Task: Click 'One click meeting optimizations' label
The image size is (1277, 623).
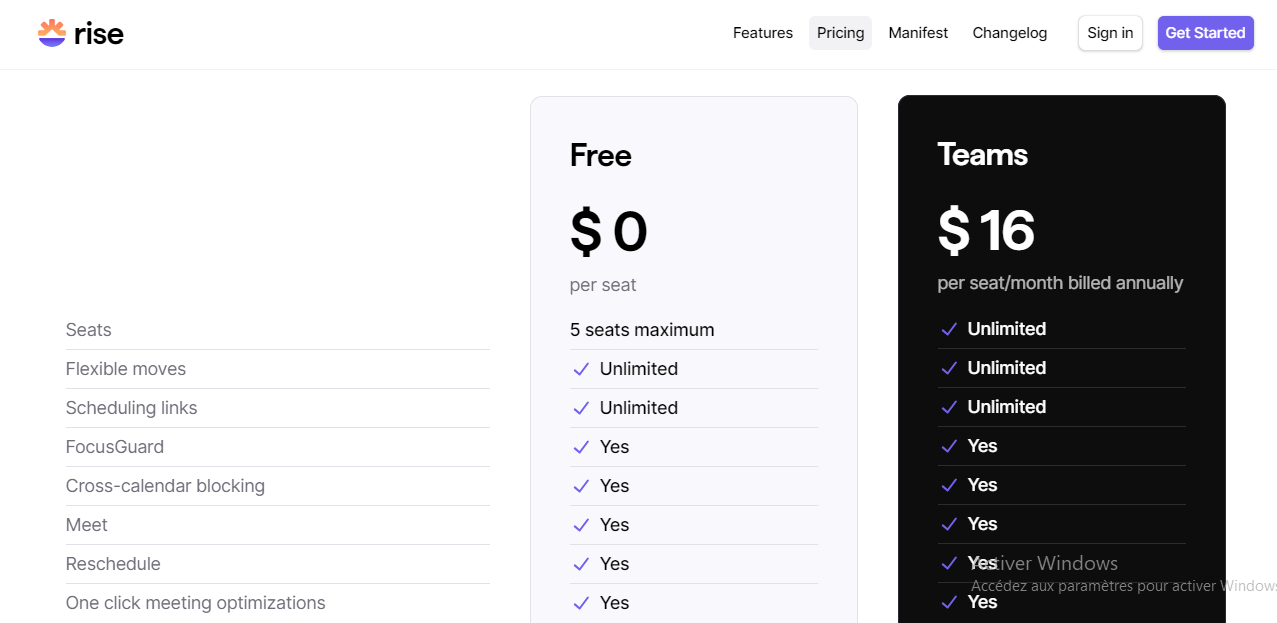Action: [196, 603]
